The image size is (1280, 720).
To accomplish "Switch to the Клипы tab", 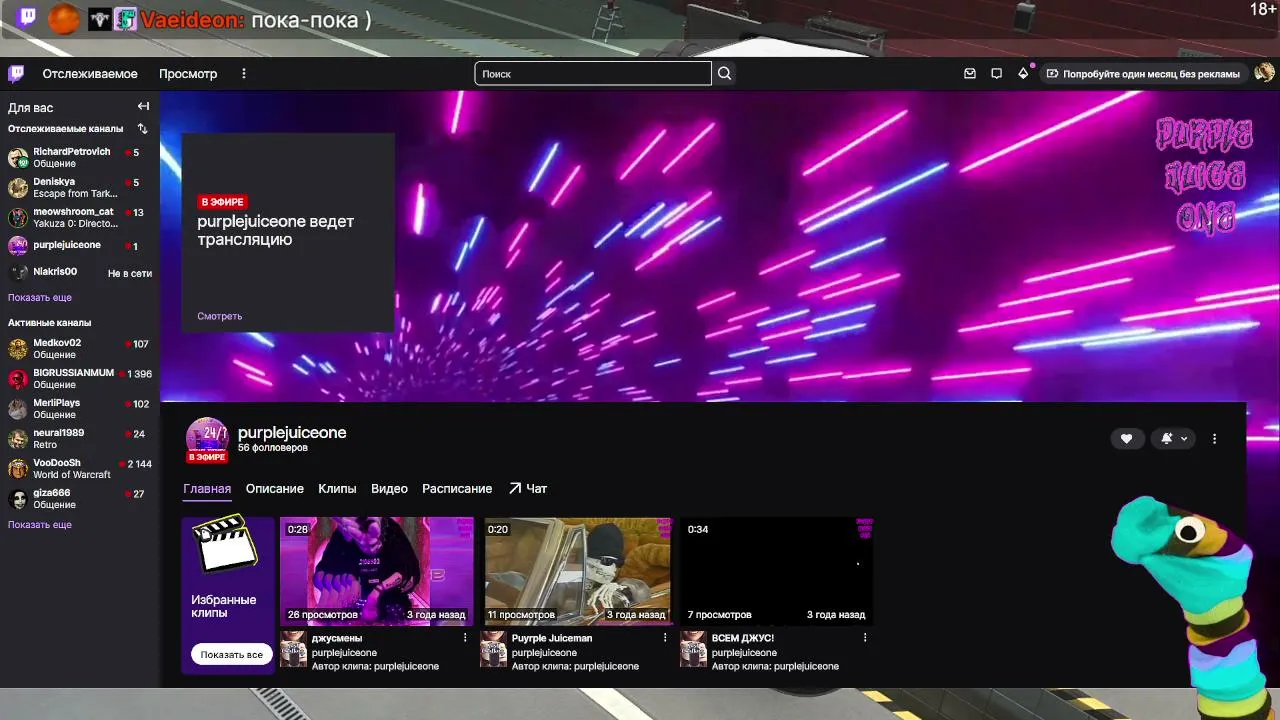I will click(x=337, y=489).
